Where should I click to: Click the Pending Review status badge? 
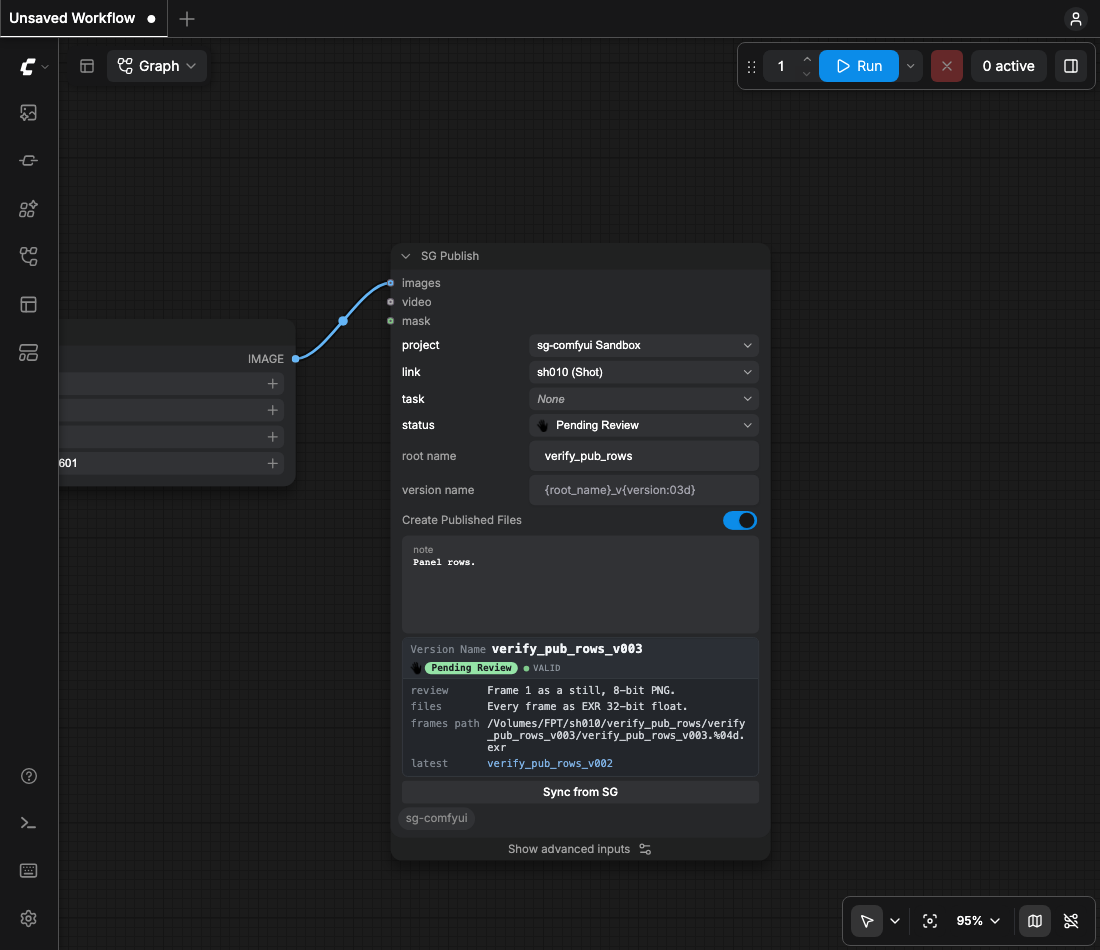point(471,668)
